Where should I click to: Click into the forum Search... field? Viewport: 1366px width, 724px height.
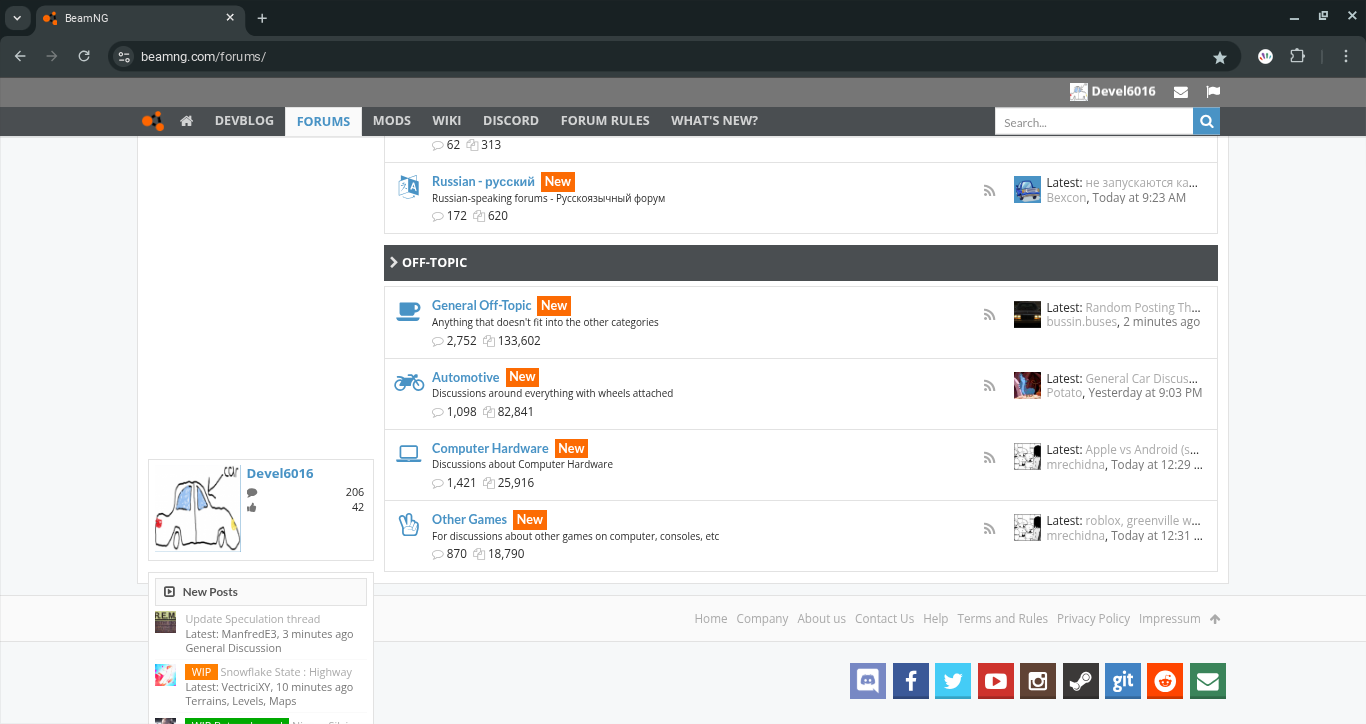tap(1094, 122)
